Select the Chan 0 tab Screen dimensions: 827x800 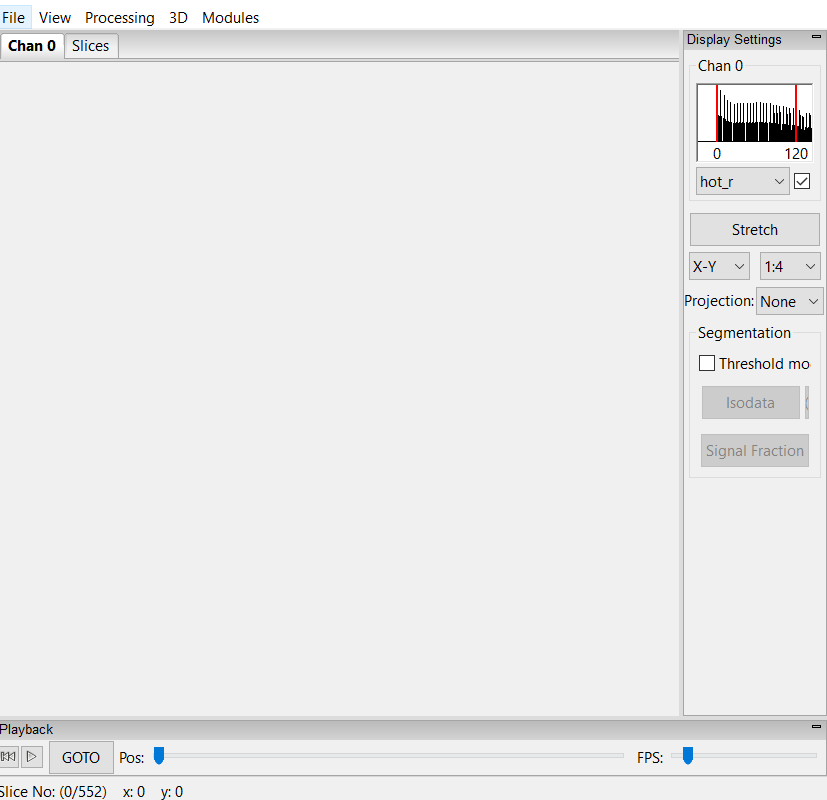pyautogui.click(x=32, y=46)
